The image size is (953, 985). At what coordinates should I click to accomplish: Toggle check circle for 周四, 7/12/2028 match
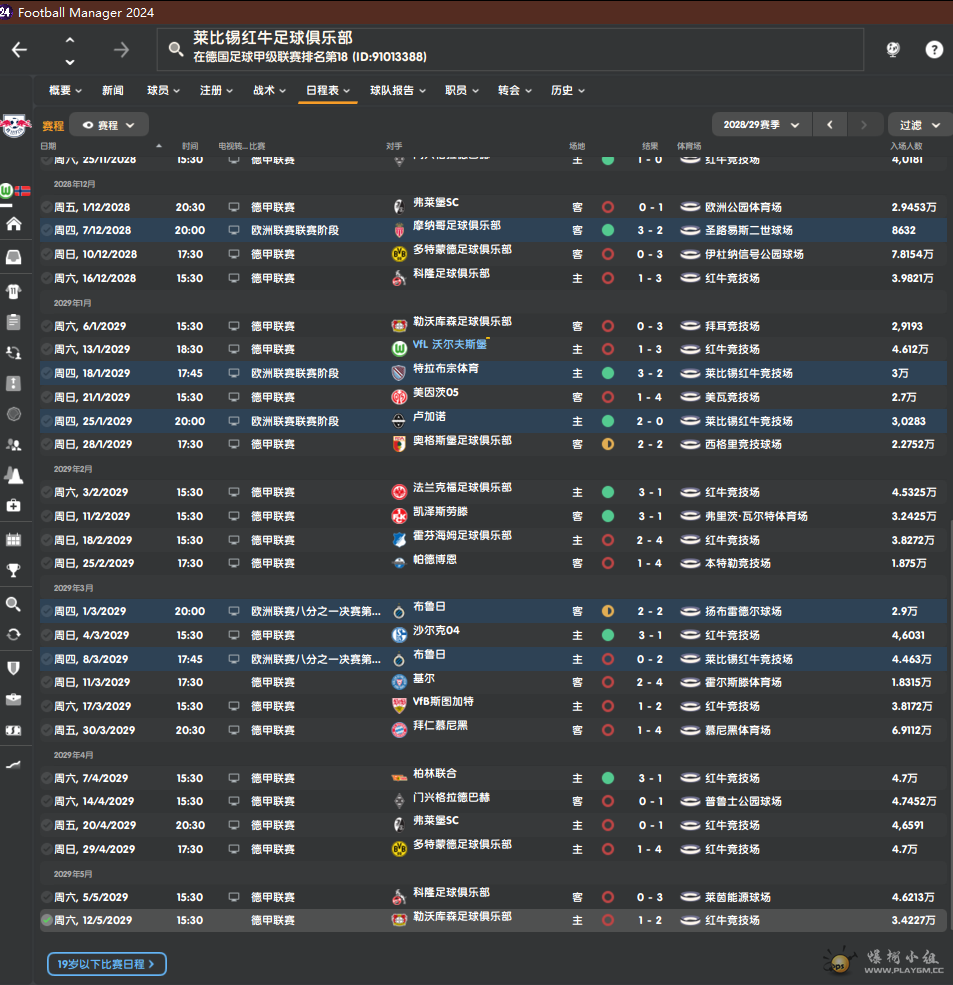[46, 230]
